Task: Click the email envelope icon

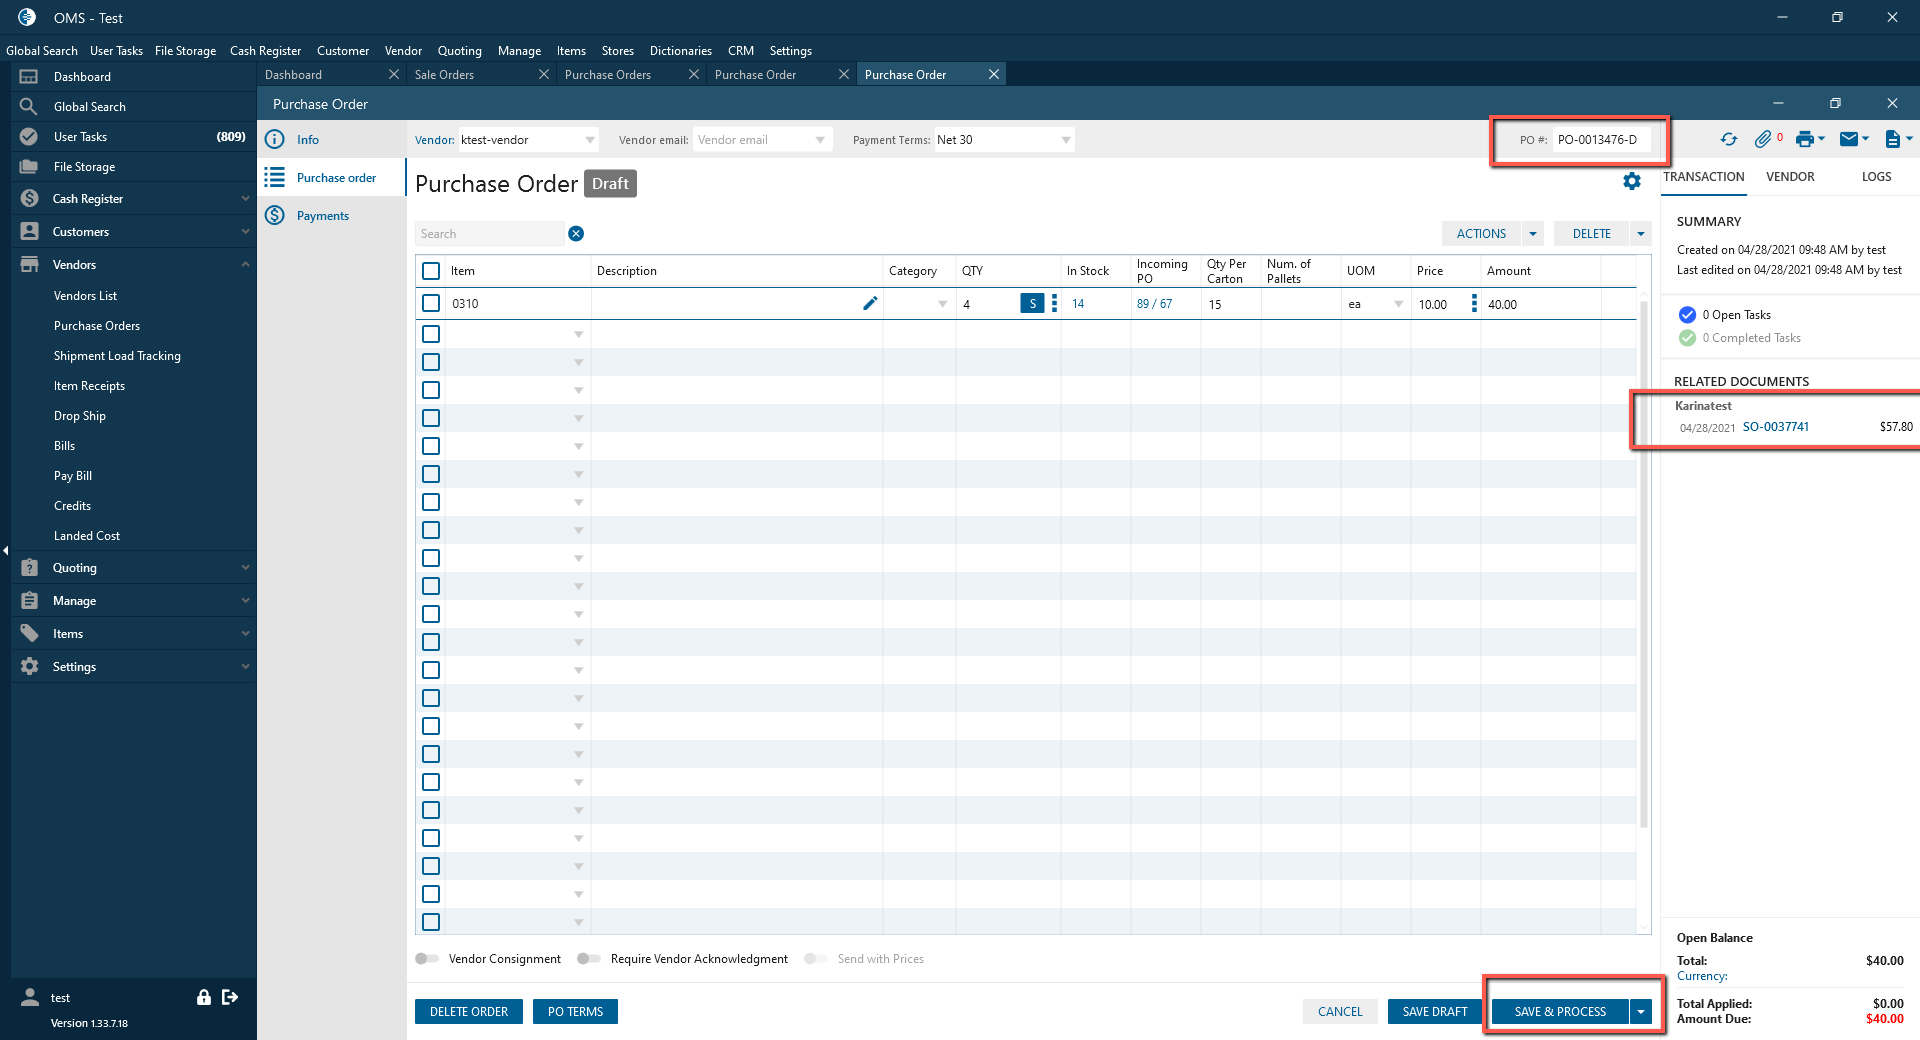Action: (1849, 140)
